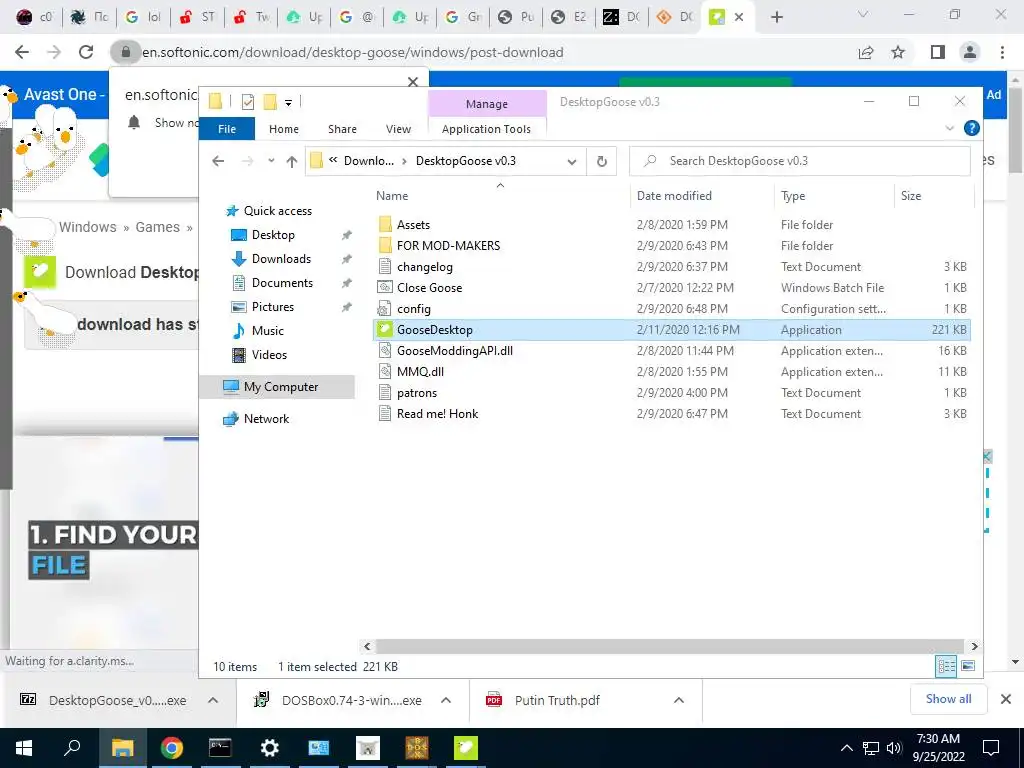Switch to the View ribbon tab

point(398,129)
